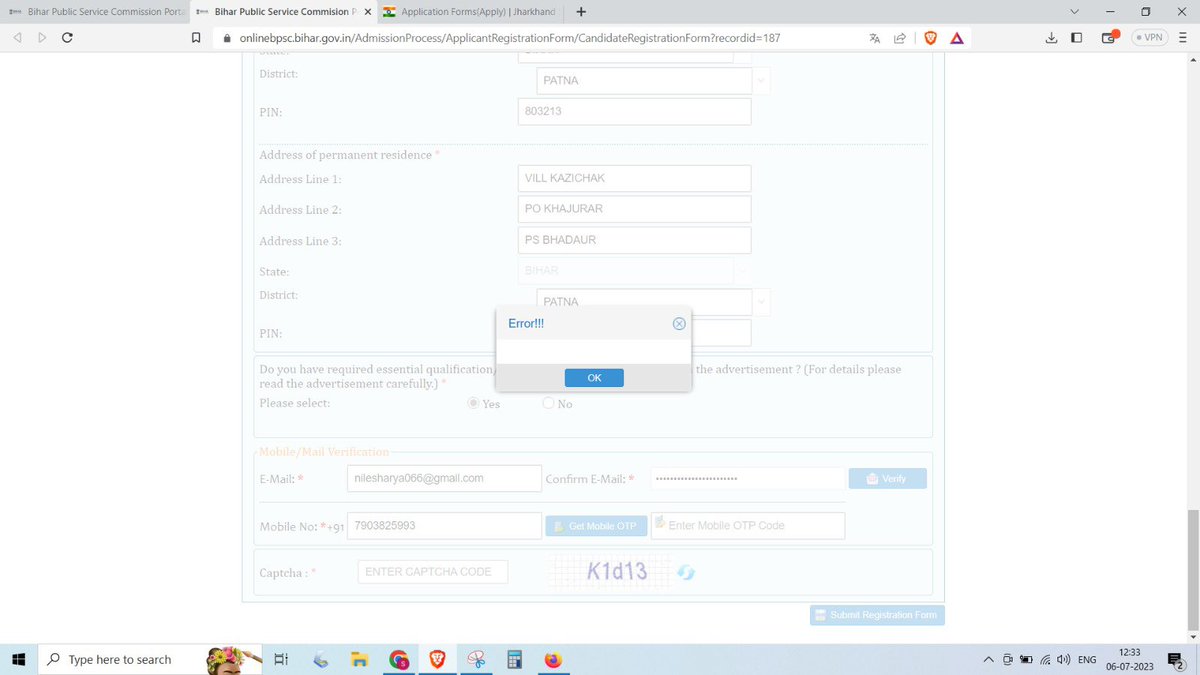1200x675 pixels.
Task: Click the ENTER CAPTCHA CODE field
Action: (433, 572)
